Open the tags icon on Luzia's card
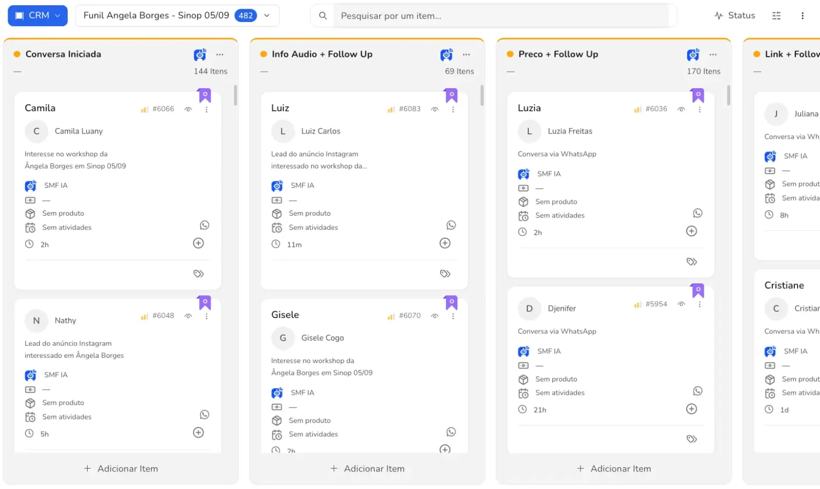The height and width of the screenshot is (489, 820). point(691,261)
